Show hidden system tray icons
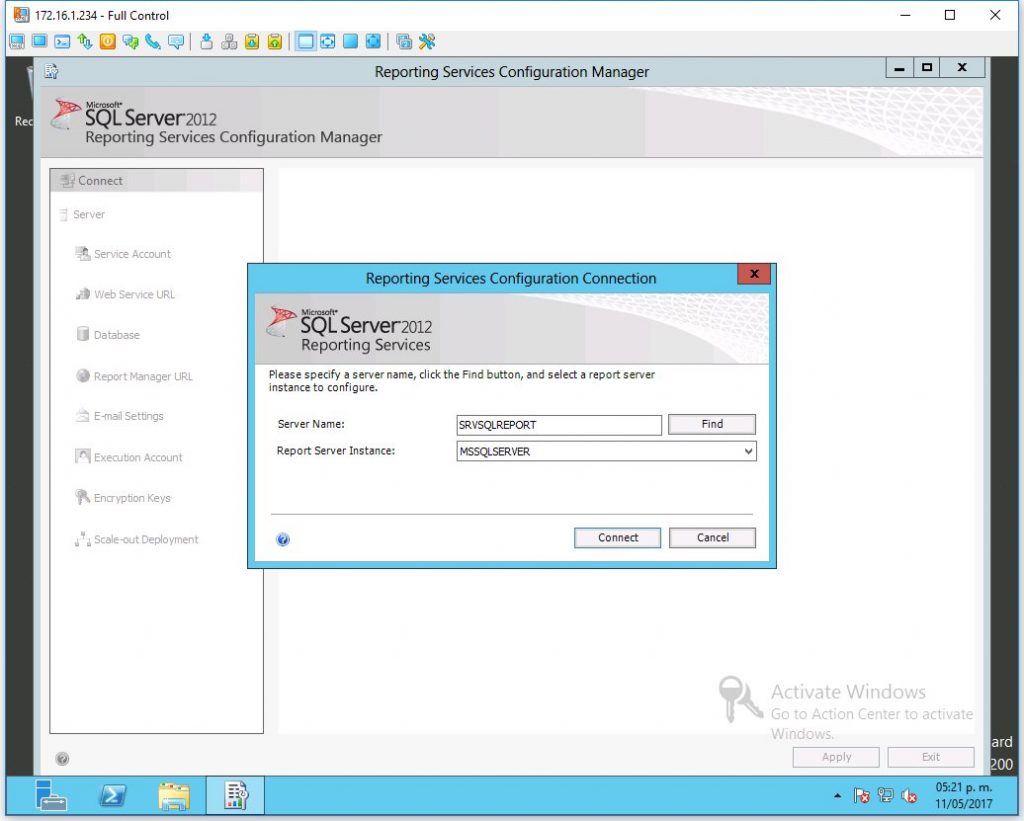Image resolution: width=1024 pixels, height=821 pixels. point(838,796)
